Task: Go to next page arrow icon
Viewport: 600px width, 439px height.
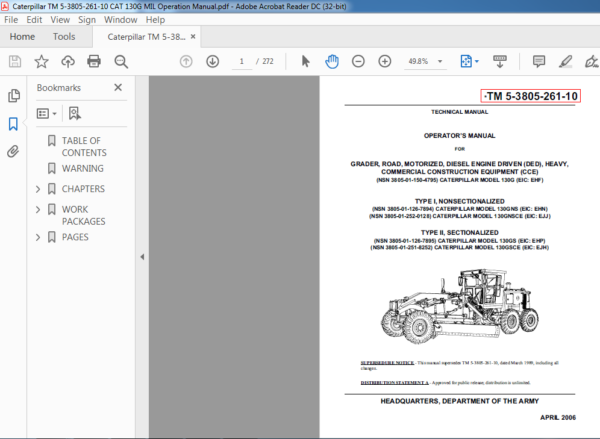Action: tap(213, 61)
